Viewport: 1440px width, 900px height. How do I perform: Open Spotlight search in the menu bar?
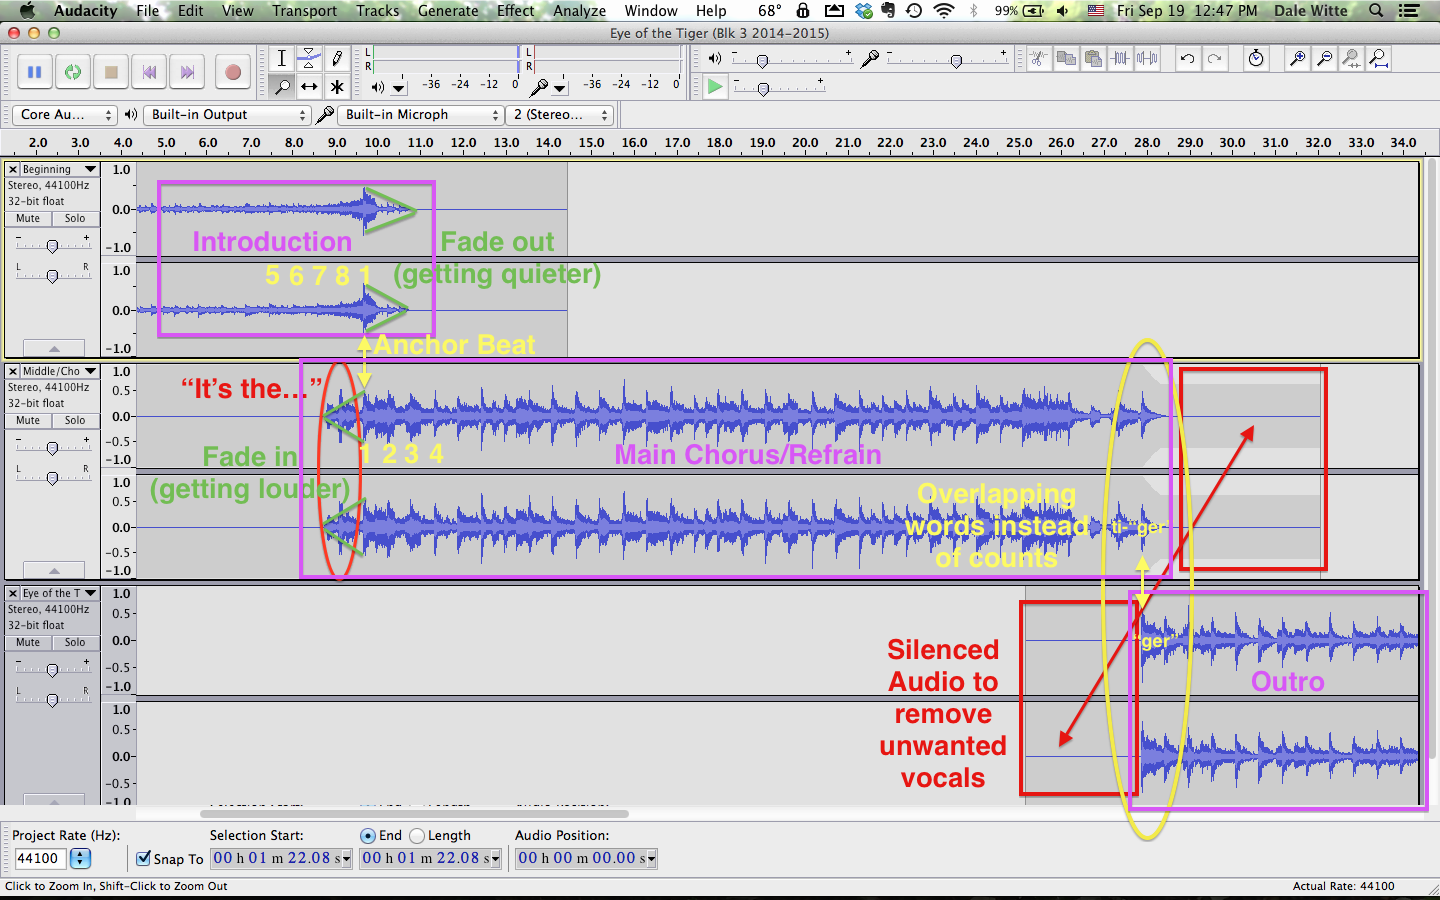(x=1376, y=11)
